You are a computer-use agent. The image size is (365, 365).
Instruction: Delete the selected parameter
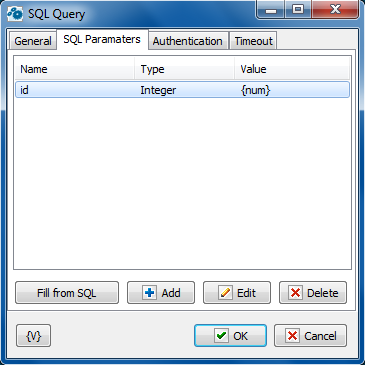point(313,293)
